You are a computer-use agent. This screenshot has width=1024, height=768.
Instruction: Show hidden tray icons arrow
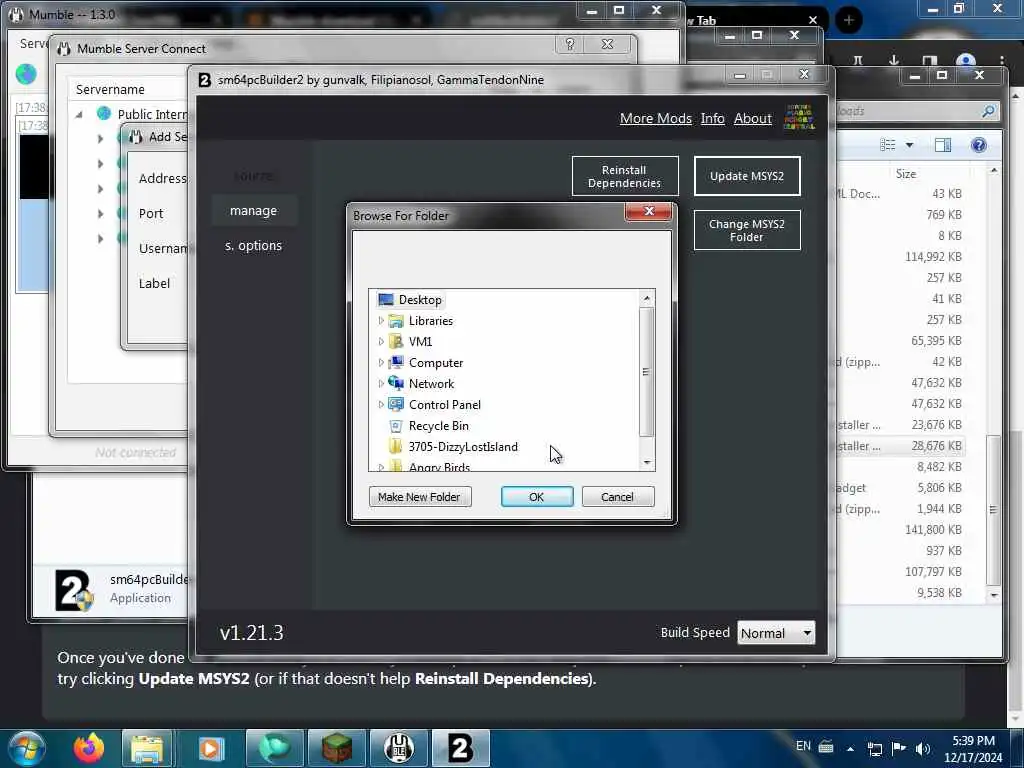click(850, 749)
